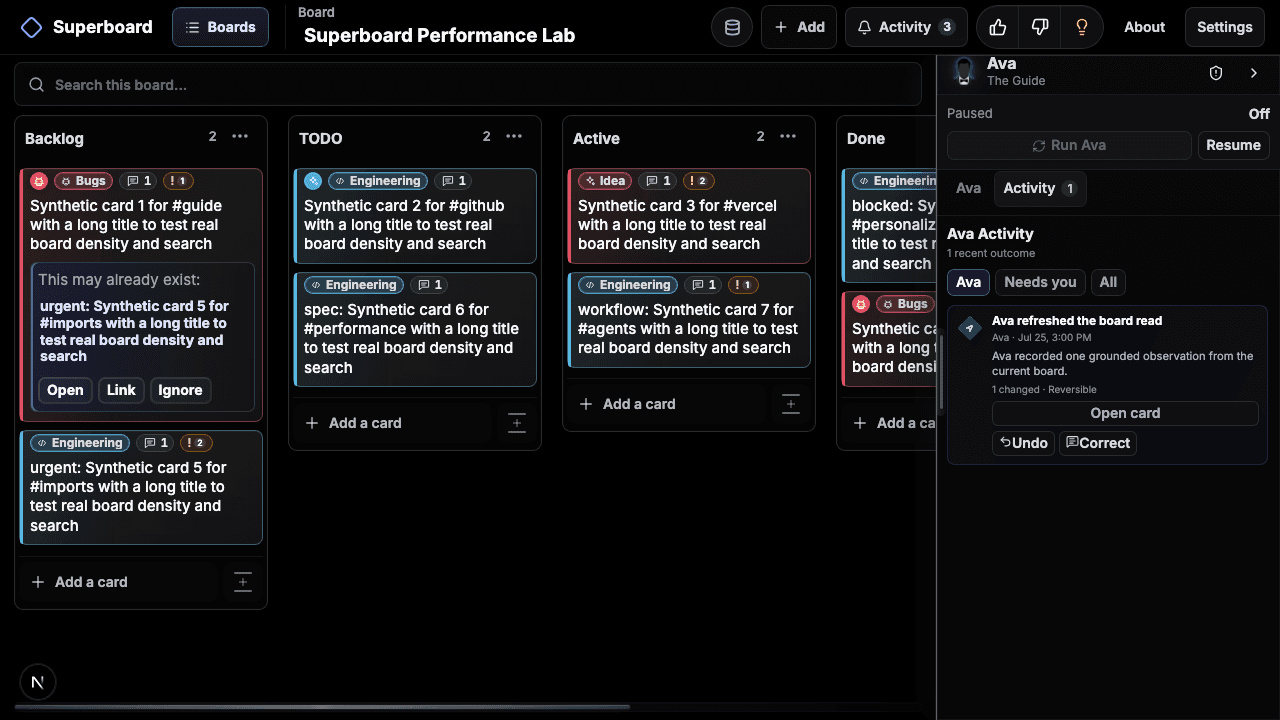Click comment count on spec Synthetic card 6
The width and height of the screenshot is (1280, 720).
[x=429, y=285]
